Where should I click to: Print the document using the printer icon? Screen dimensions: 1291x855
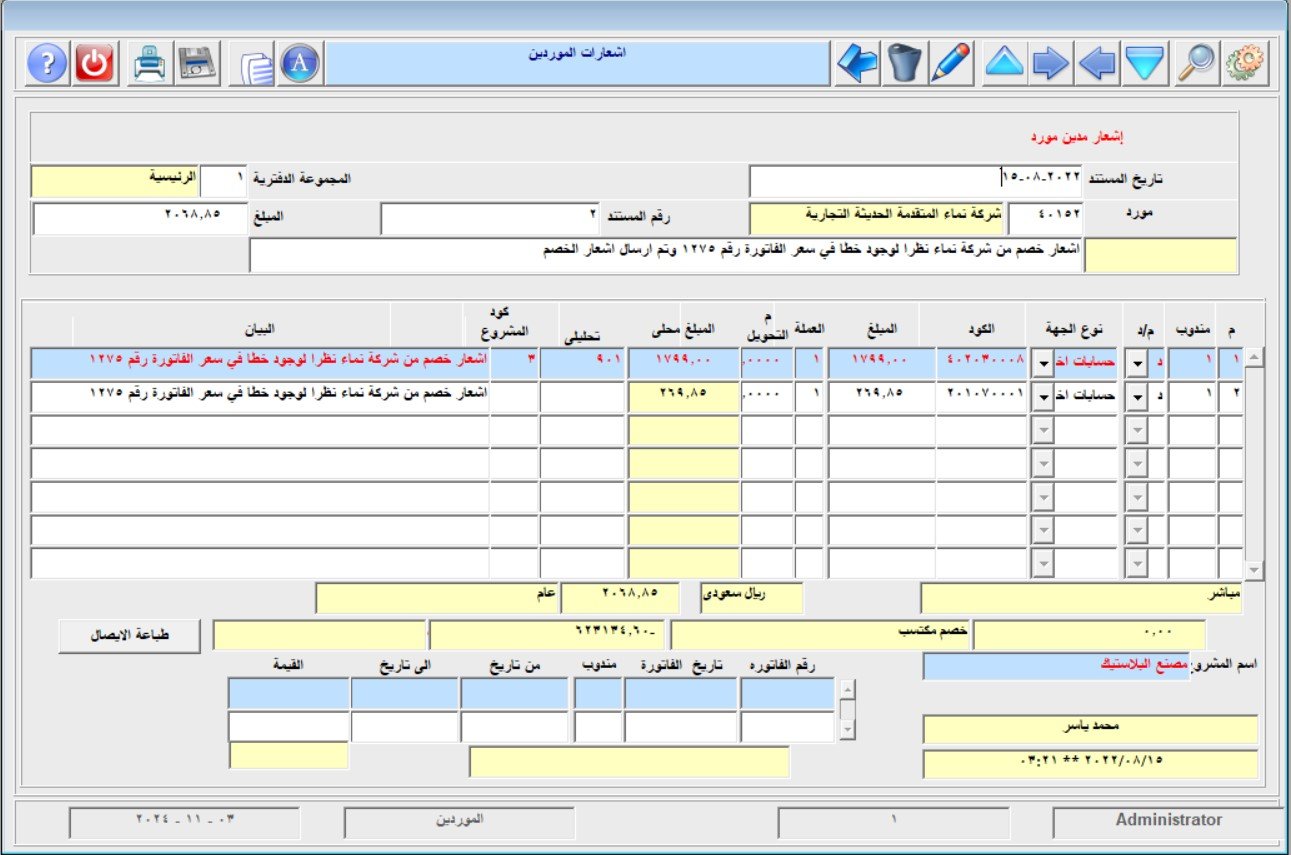pyautogui.click(x=149, y=64)
